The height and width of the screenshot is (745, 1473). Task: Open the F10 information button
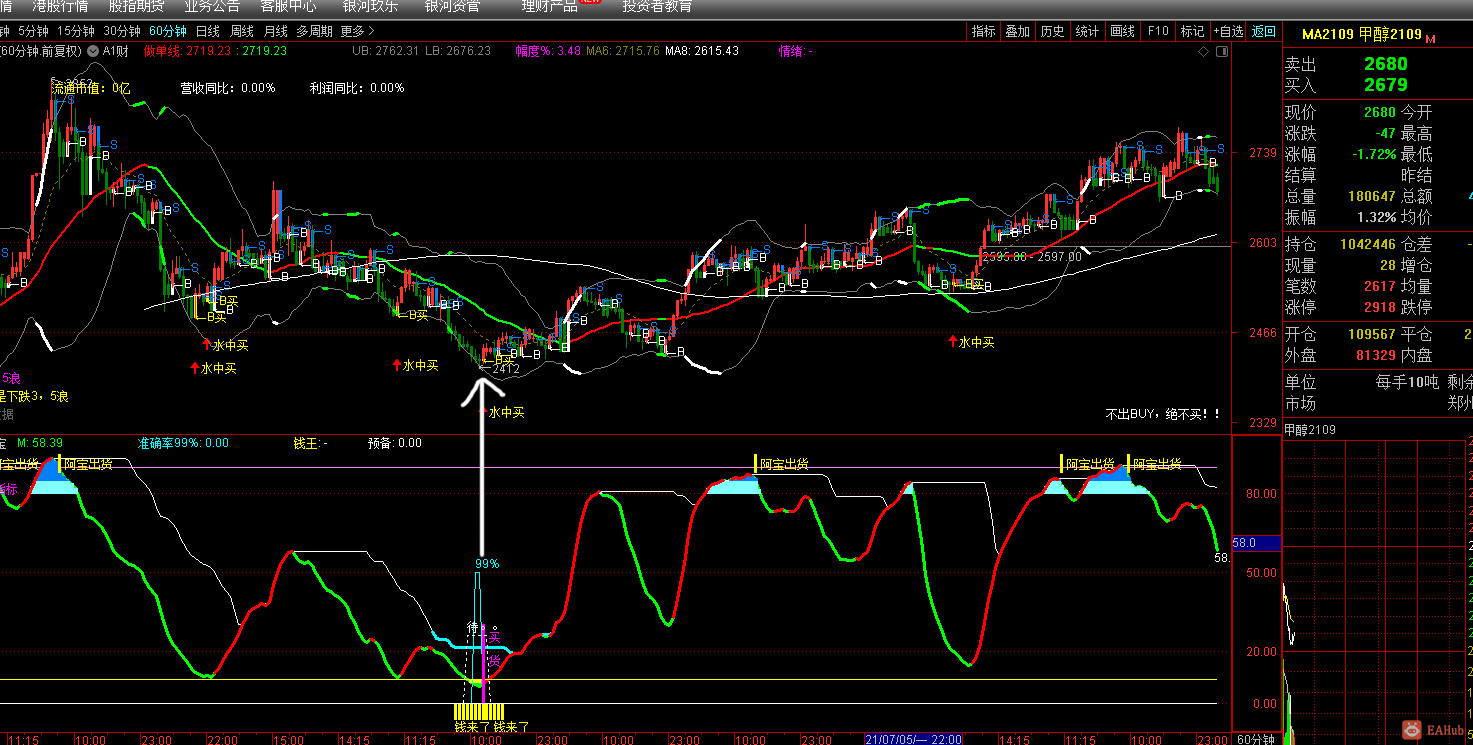(1158, 31)
